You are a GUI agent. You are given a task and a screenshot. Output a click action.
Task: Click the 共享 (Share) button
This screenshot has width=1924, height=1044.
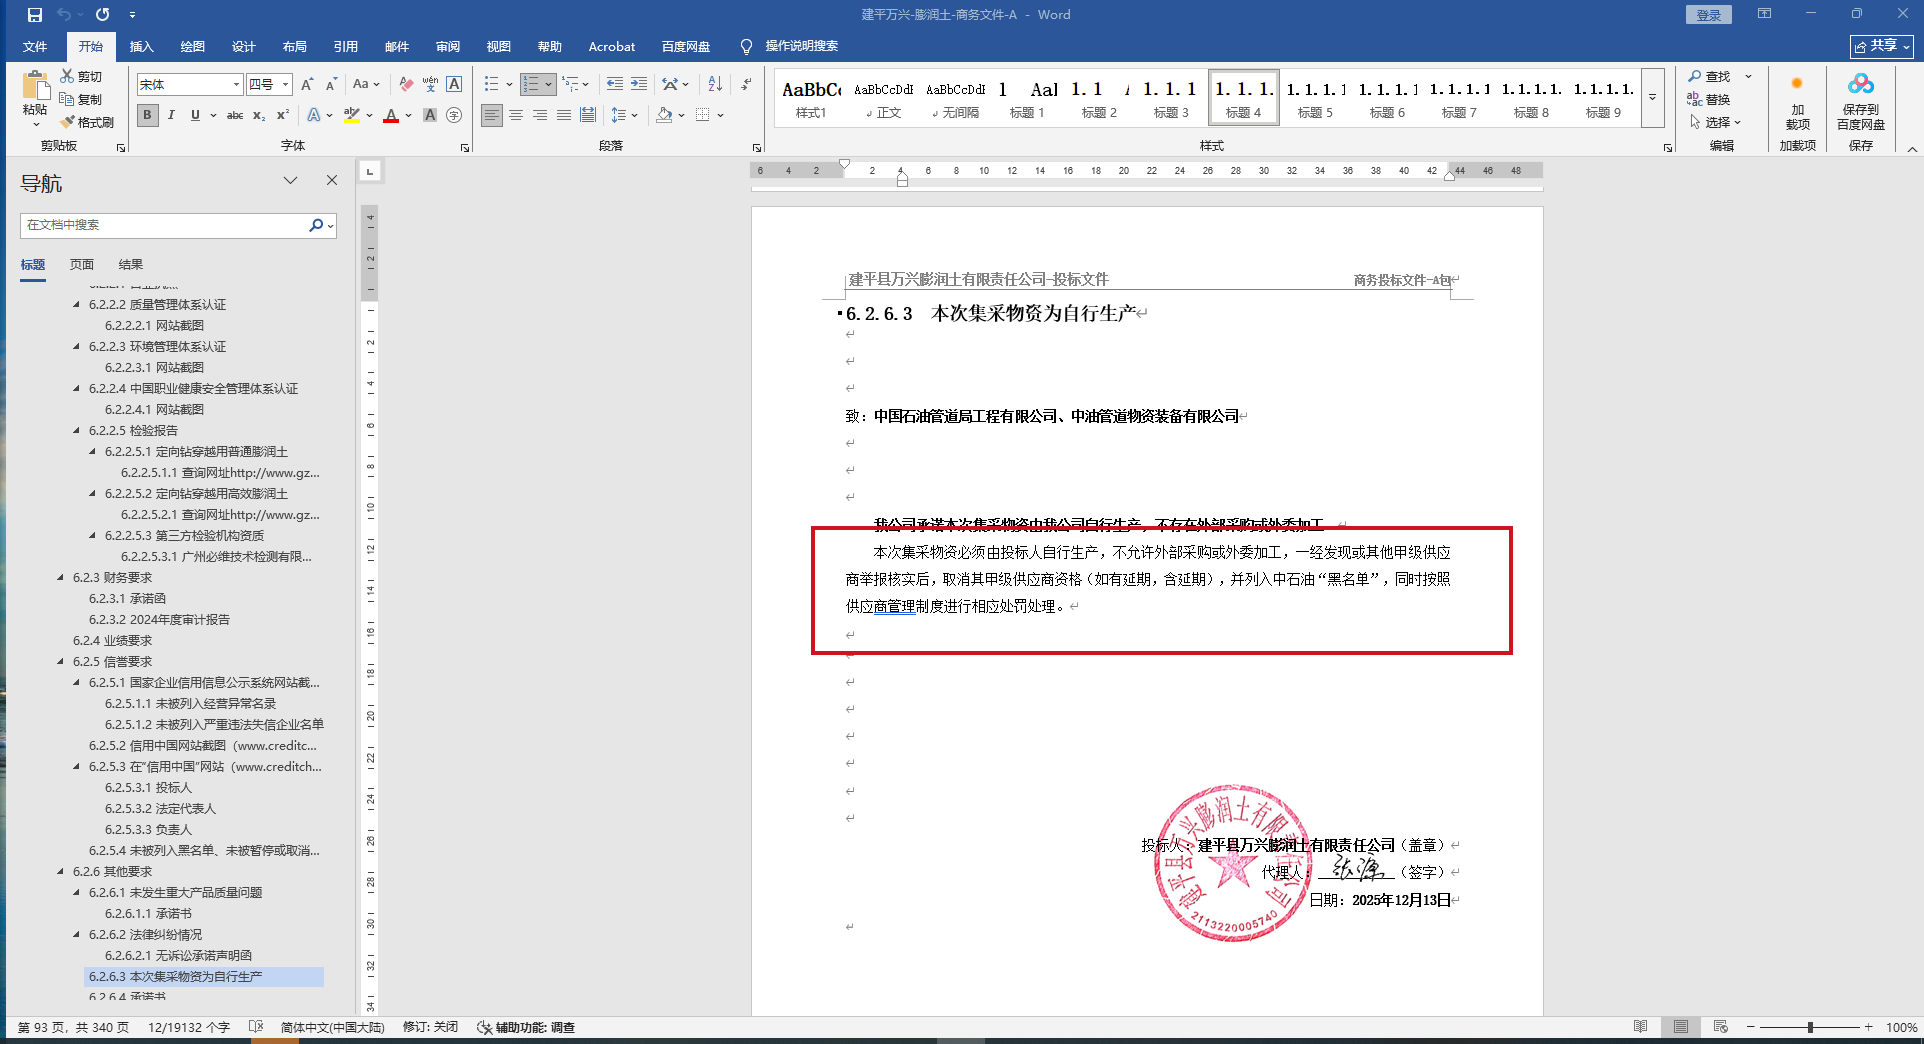coord(1881,46)
